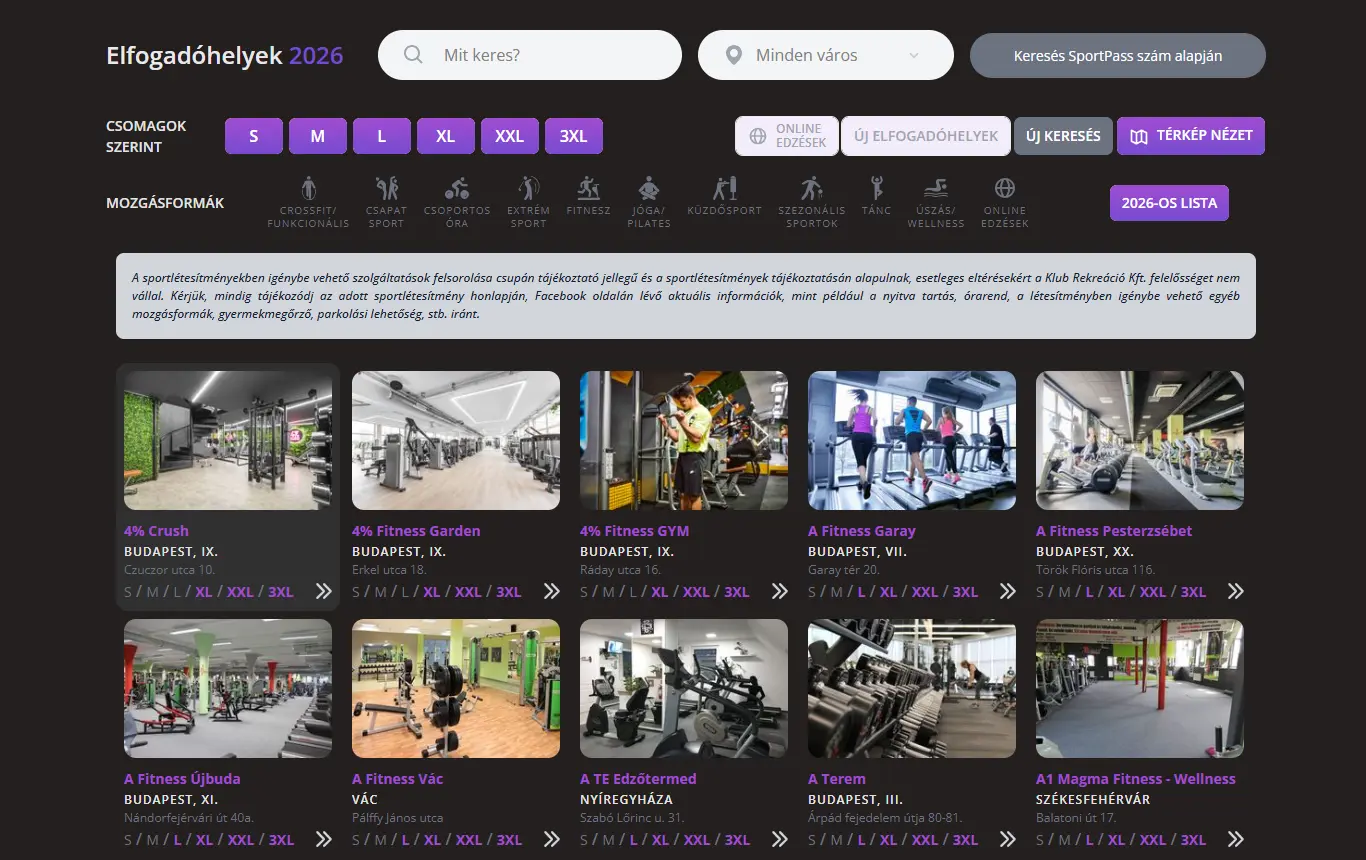1366x860 pixels.
Task: Click address text Ráday utca 16.
Action: [620, 570]
